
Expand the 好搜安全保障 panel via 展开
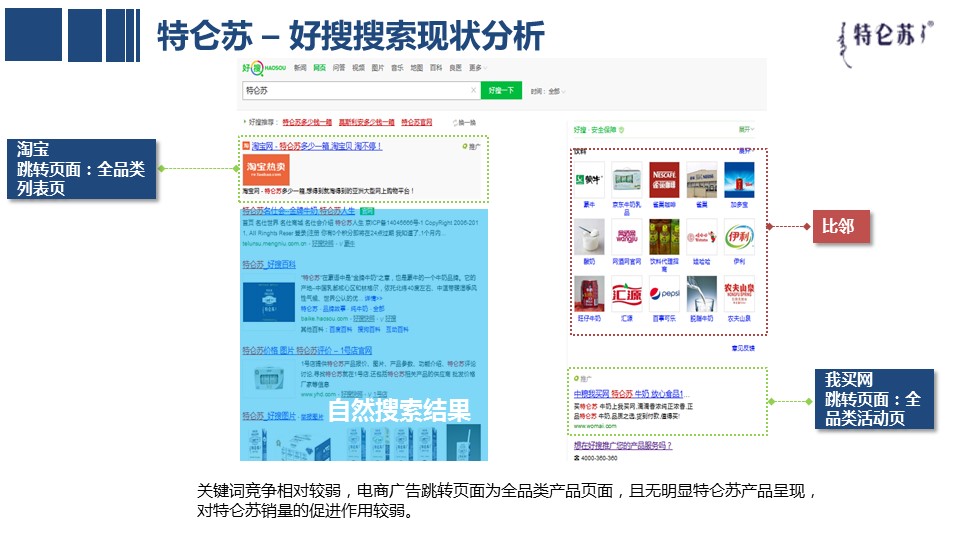pos(745,130)
